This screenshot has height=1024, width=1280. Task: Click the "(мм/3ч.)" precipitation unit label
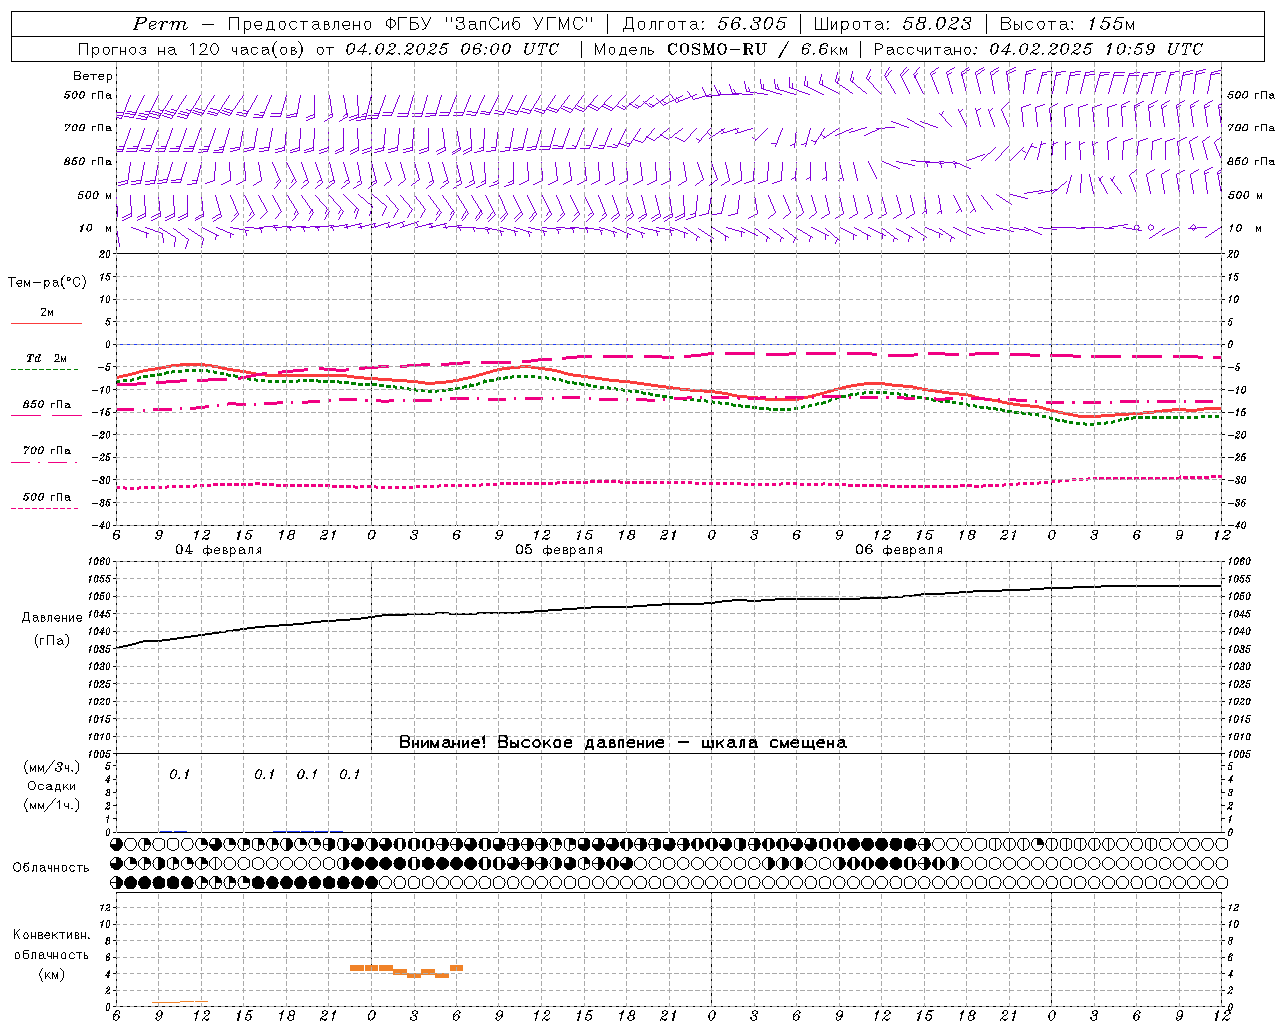coord(52,767)
